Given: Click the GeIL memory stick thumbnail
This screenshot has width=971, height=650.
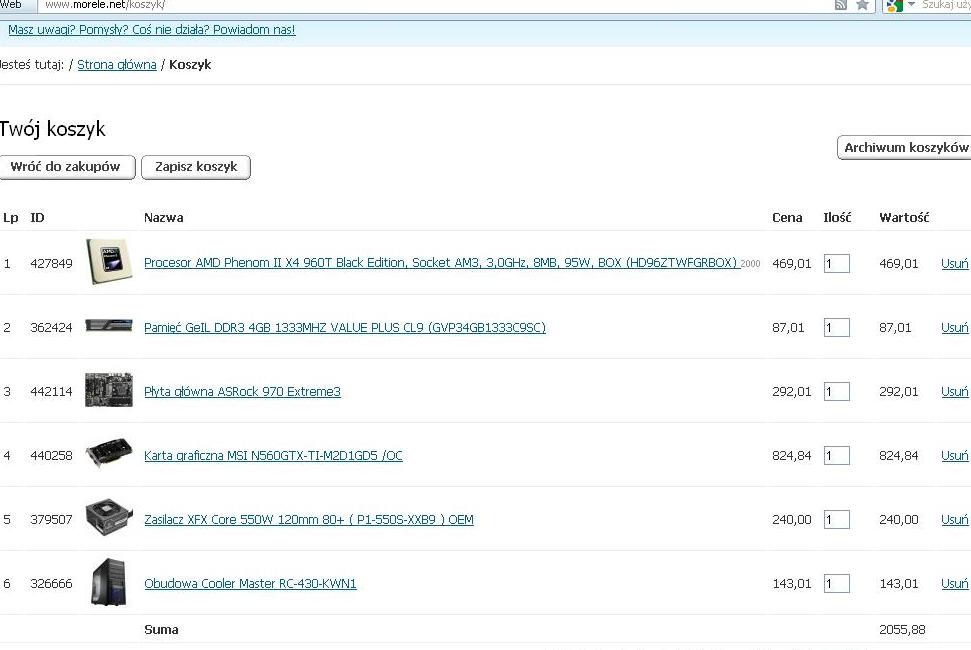Looking at the screenshot, I should click(109, 326).
